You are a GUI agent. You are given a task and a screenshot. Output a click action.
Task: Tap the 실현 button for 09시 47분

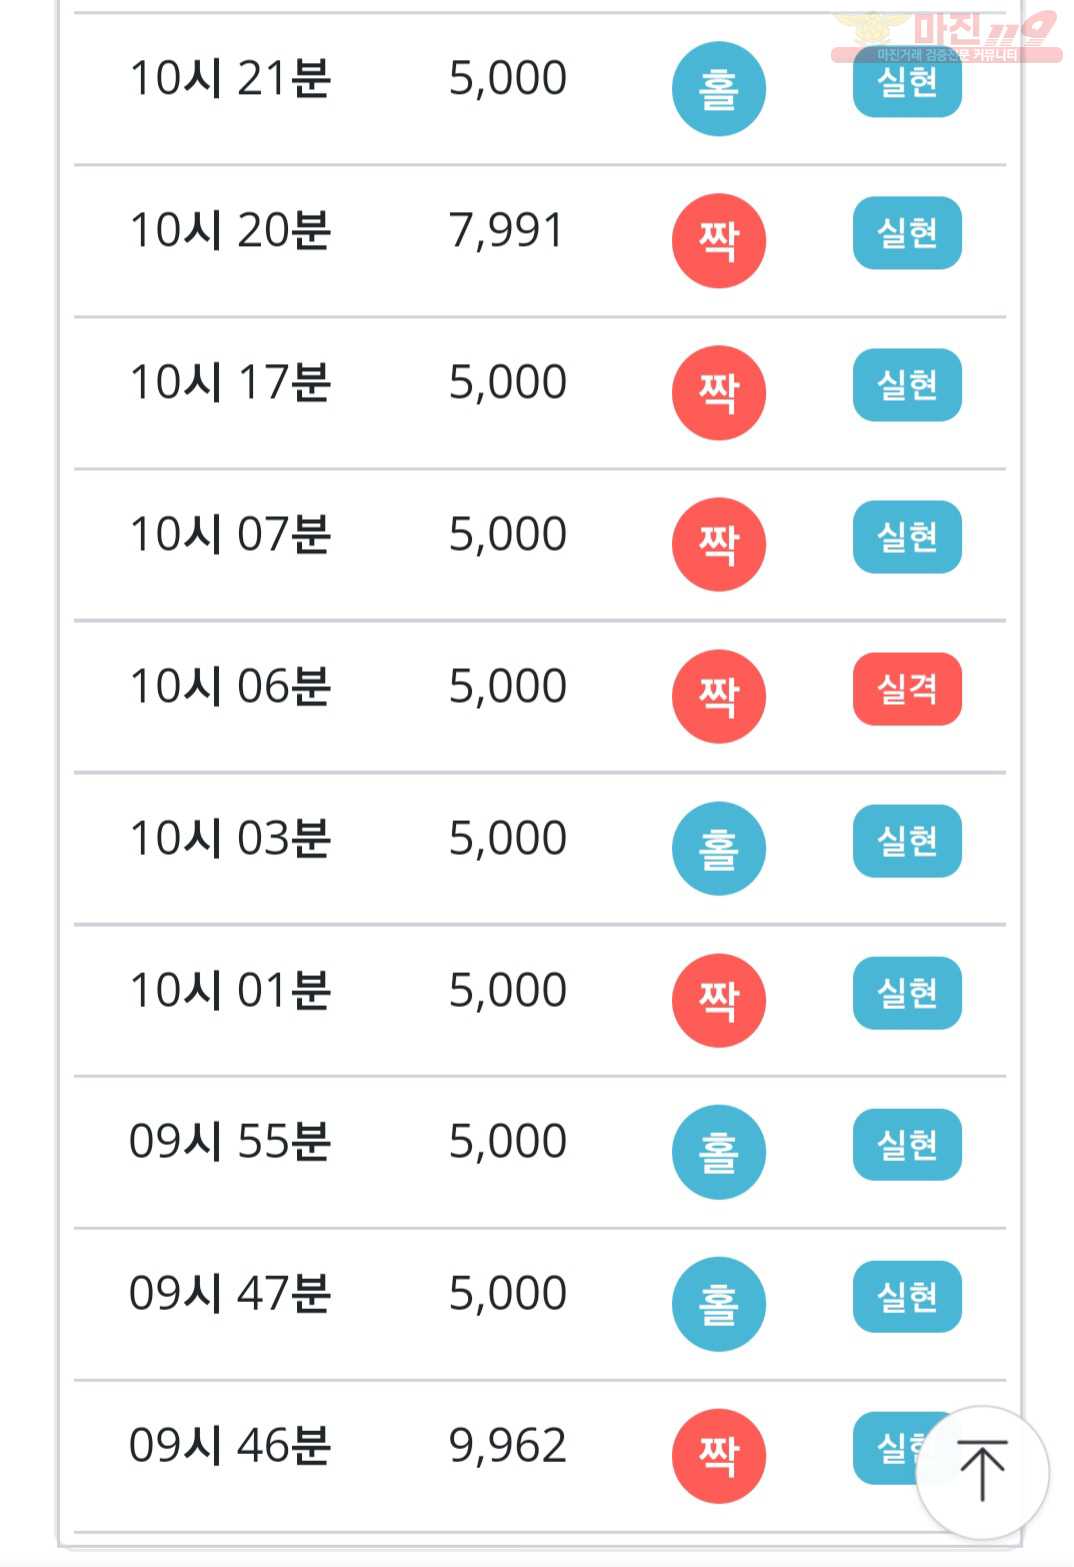(x=907, y=1297)
